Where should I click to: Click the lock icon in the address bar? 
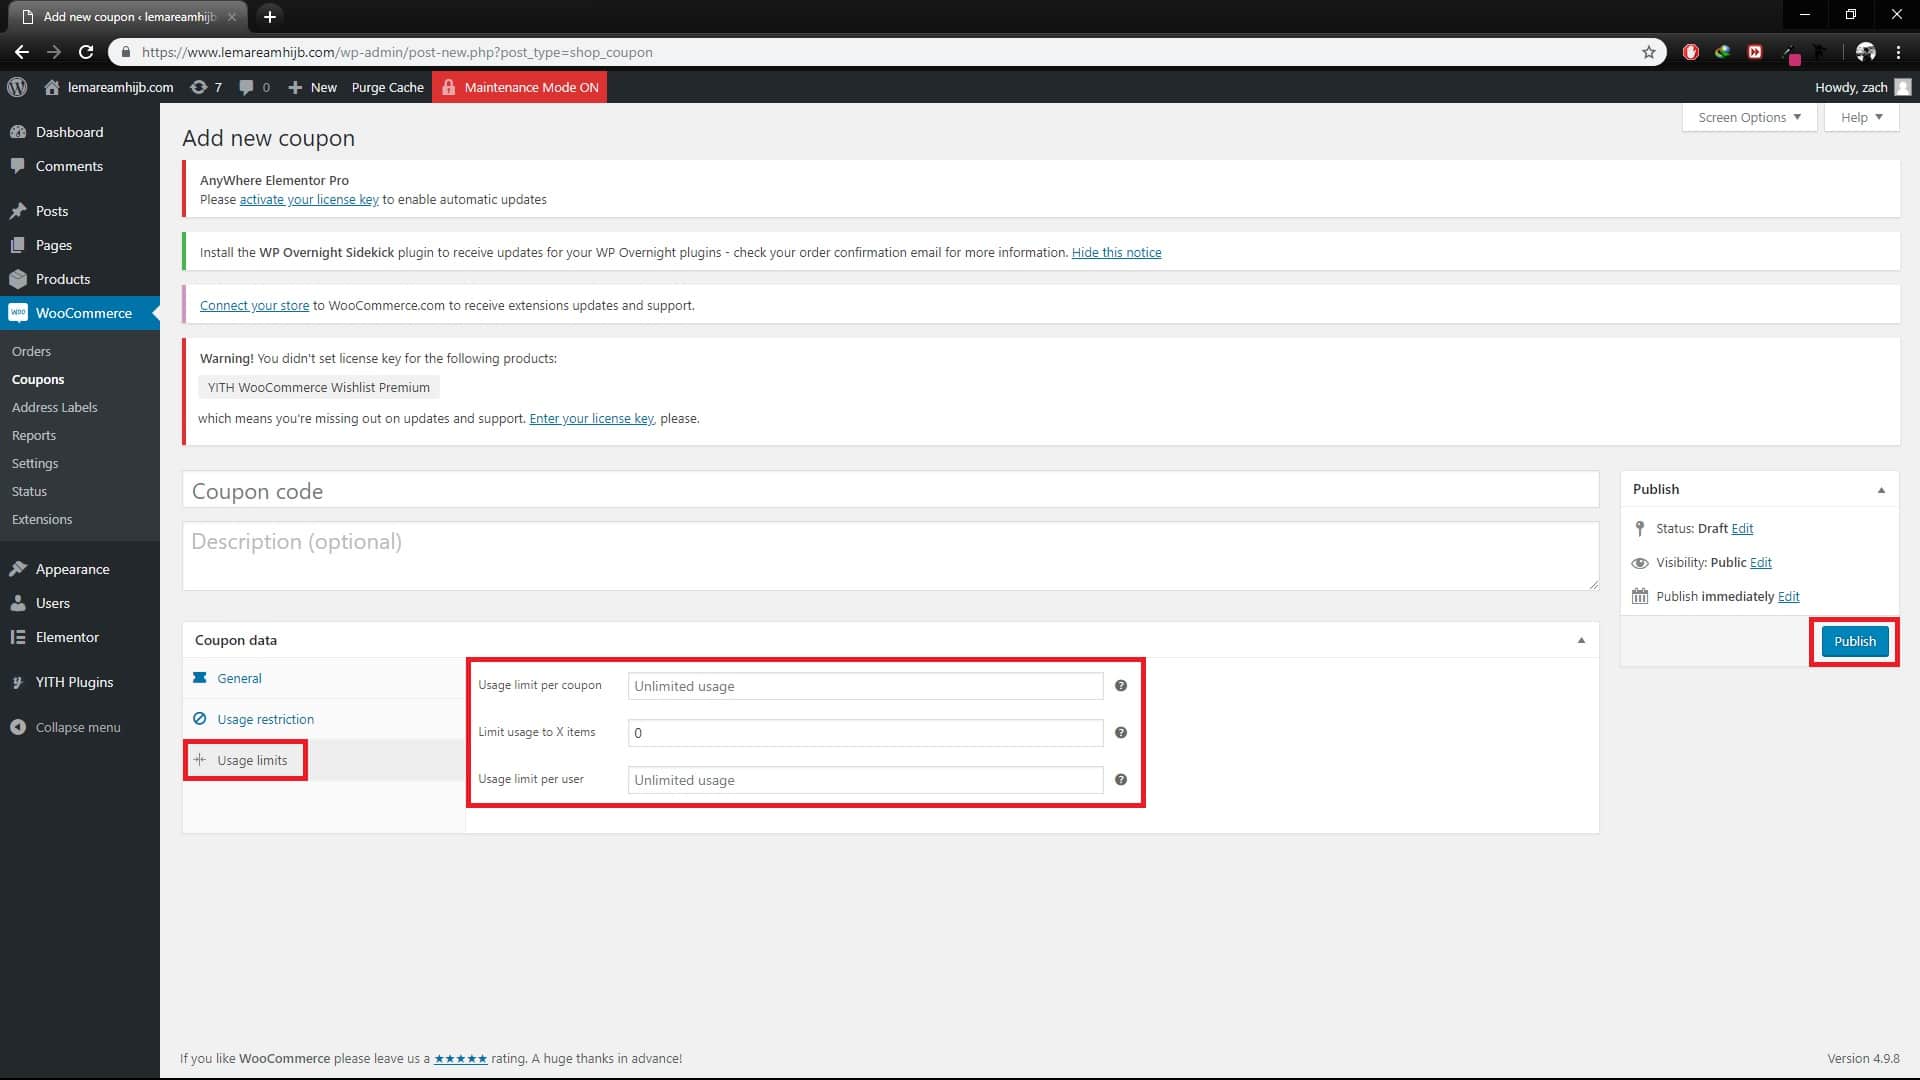125,52
